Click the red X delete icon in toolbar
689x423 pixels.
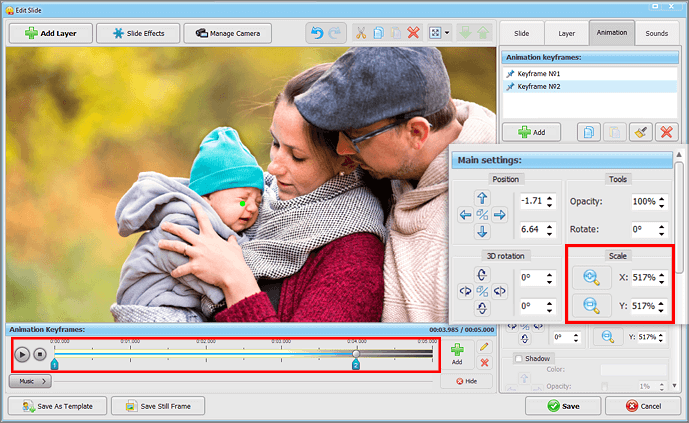pyautogui.click(x=413, y=33)
